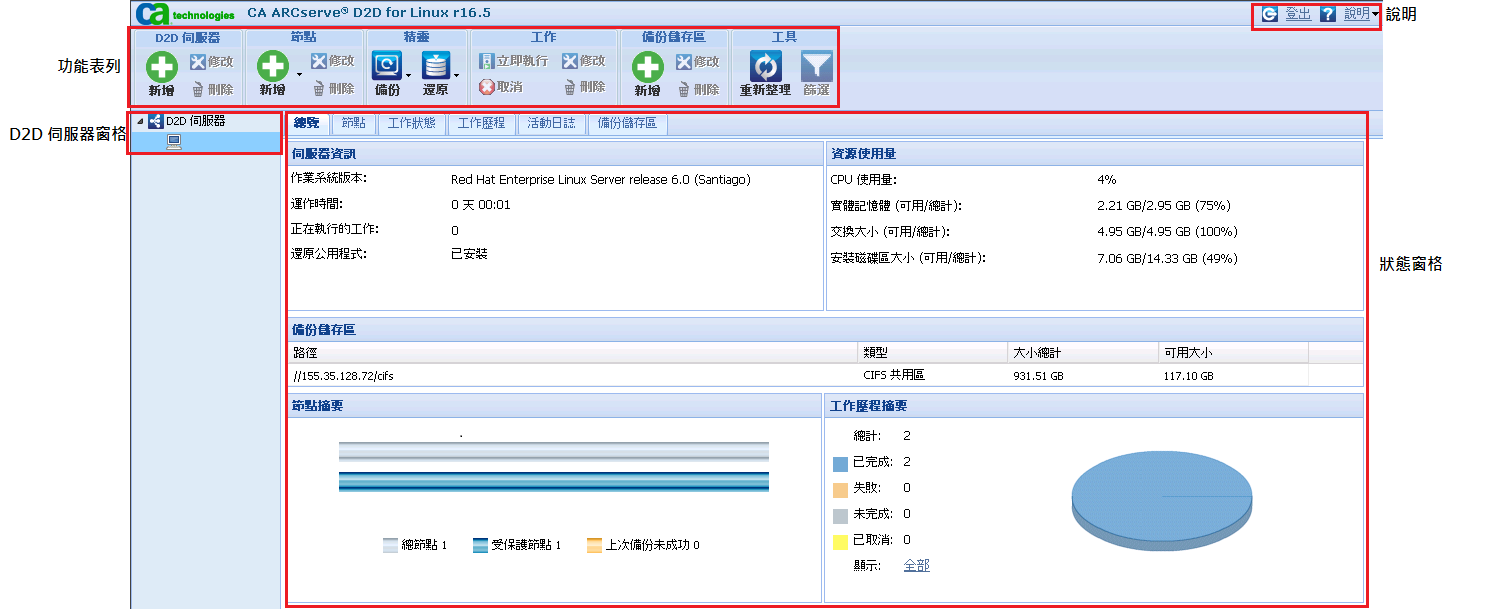Launch the 備份 wizard icon
The height and width of the screenshot is (610, 1497).
387,67
